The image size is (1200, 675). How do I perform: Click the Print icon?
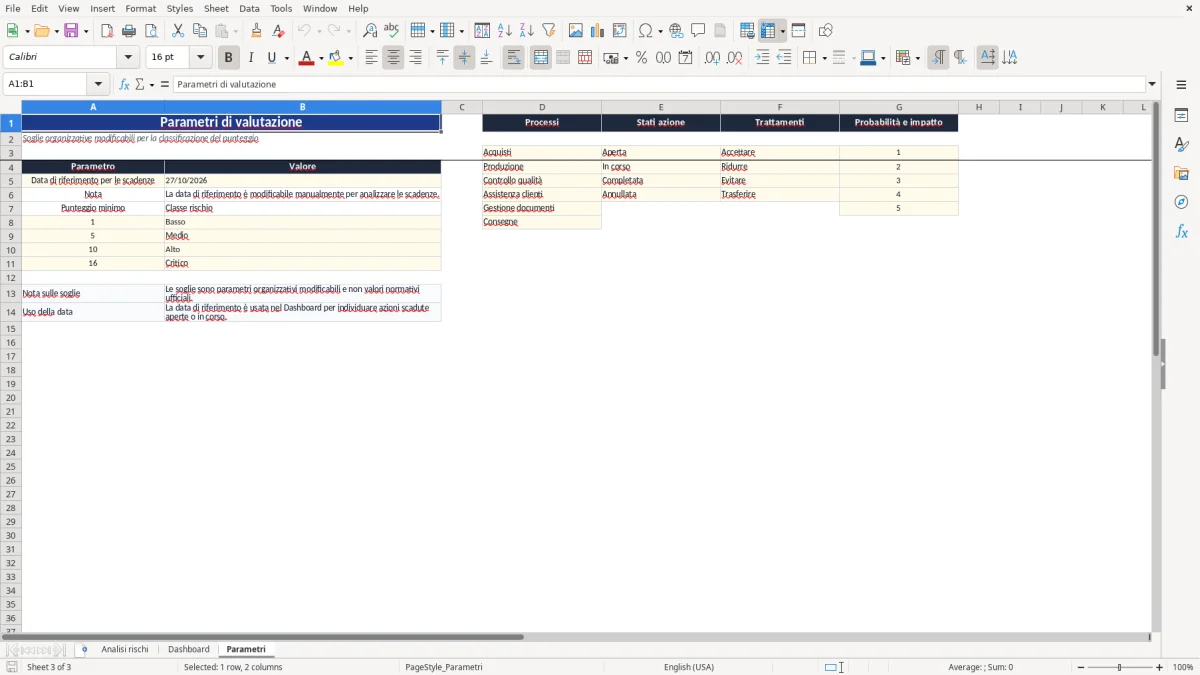pyautogui.click(x=129, y=31)
